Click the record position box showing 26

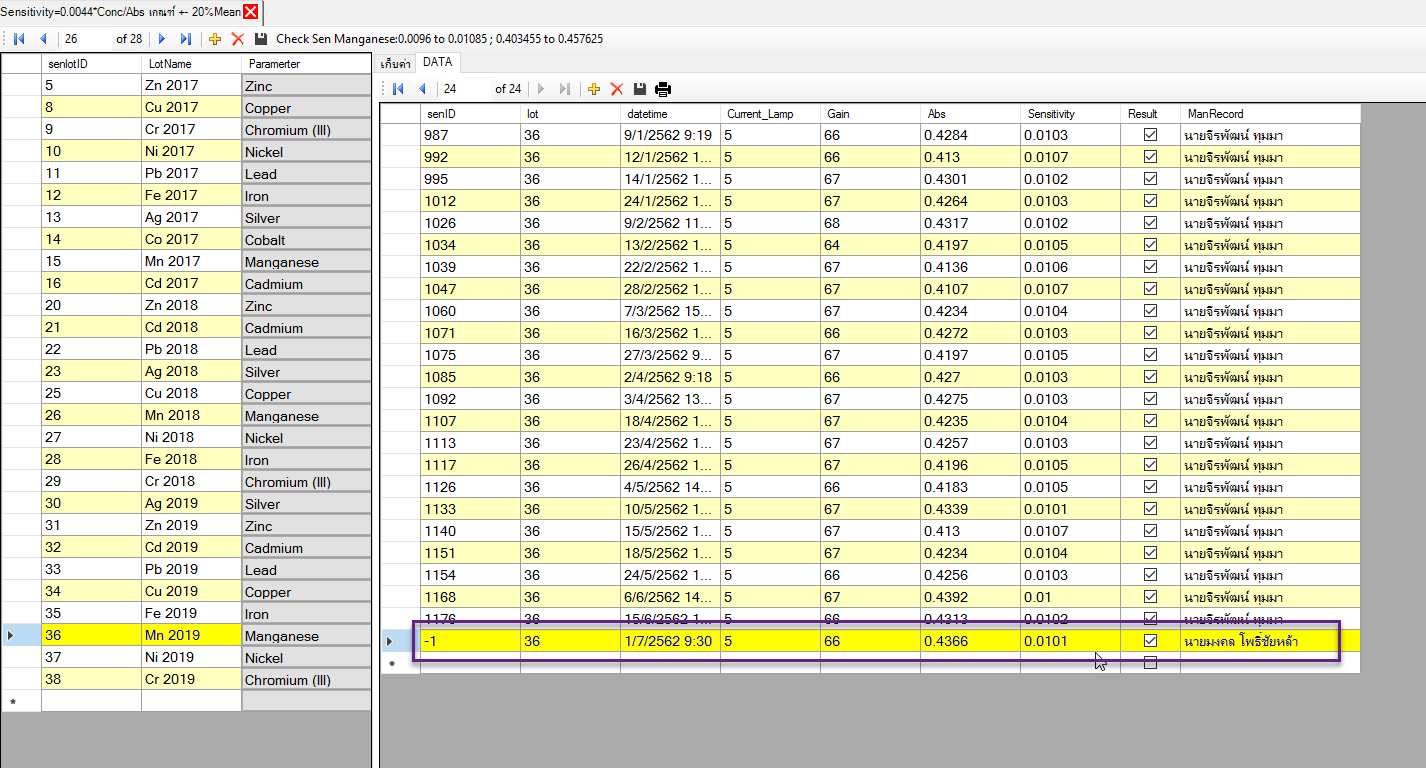(84, 39)
